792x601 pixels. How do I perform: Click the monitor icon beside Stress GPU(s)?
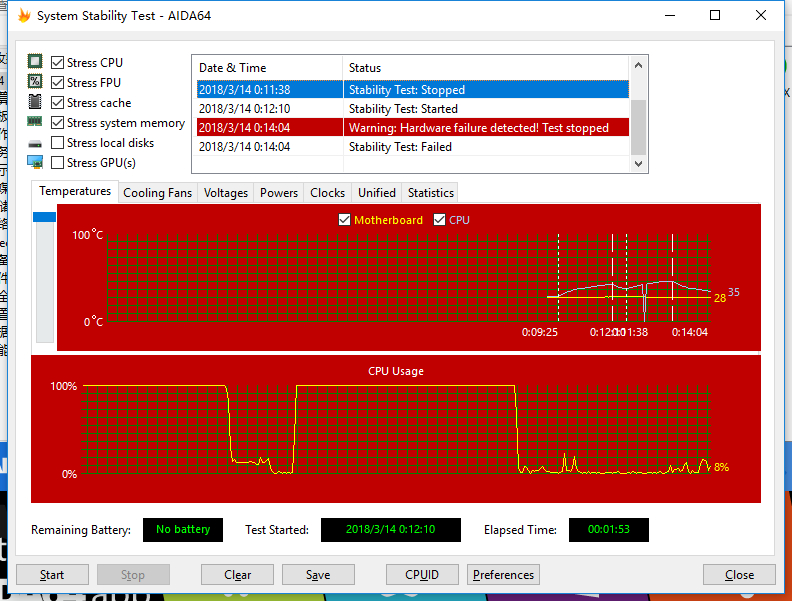point(35,162)
